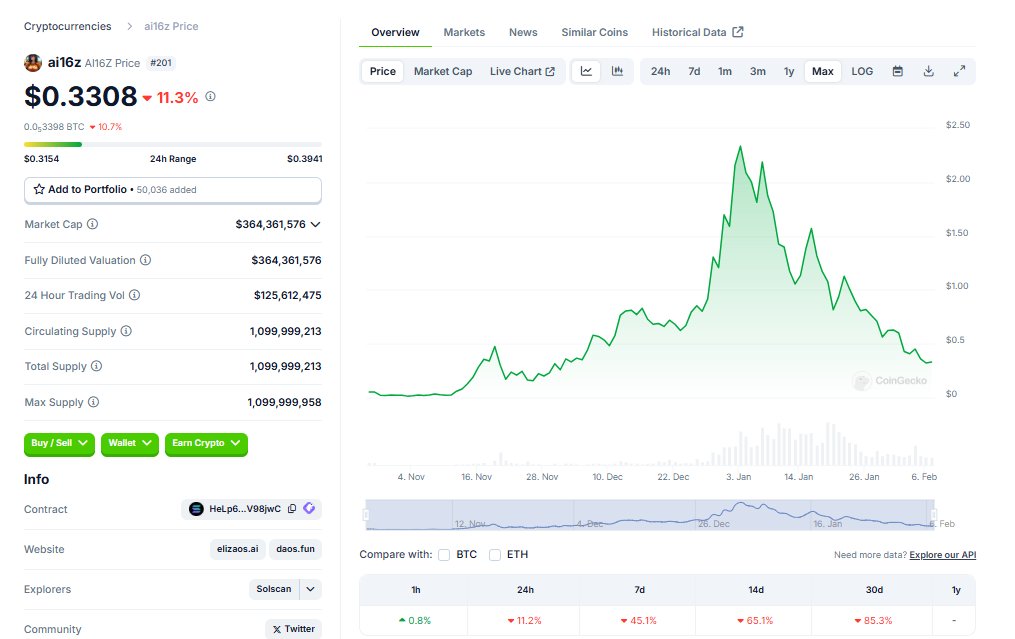Show Circulating Supply info icon
This screenshot has height=639, width=1015.
[126, 331]
